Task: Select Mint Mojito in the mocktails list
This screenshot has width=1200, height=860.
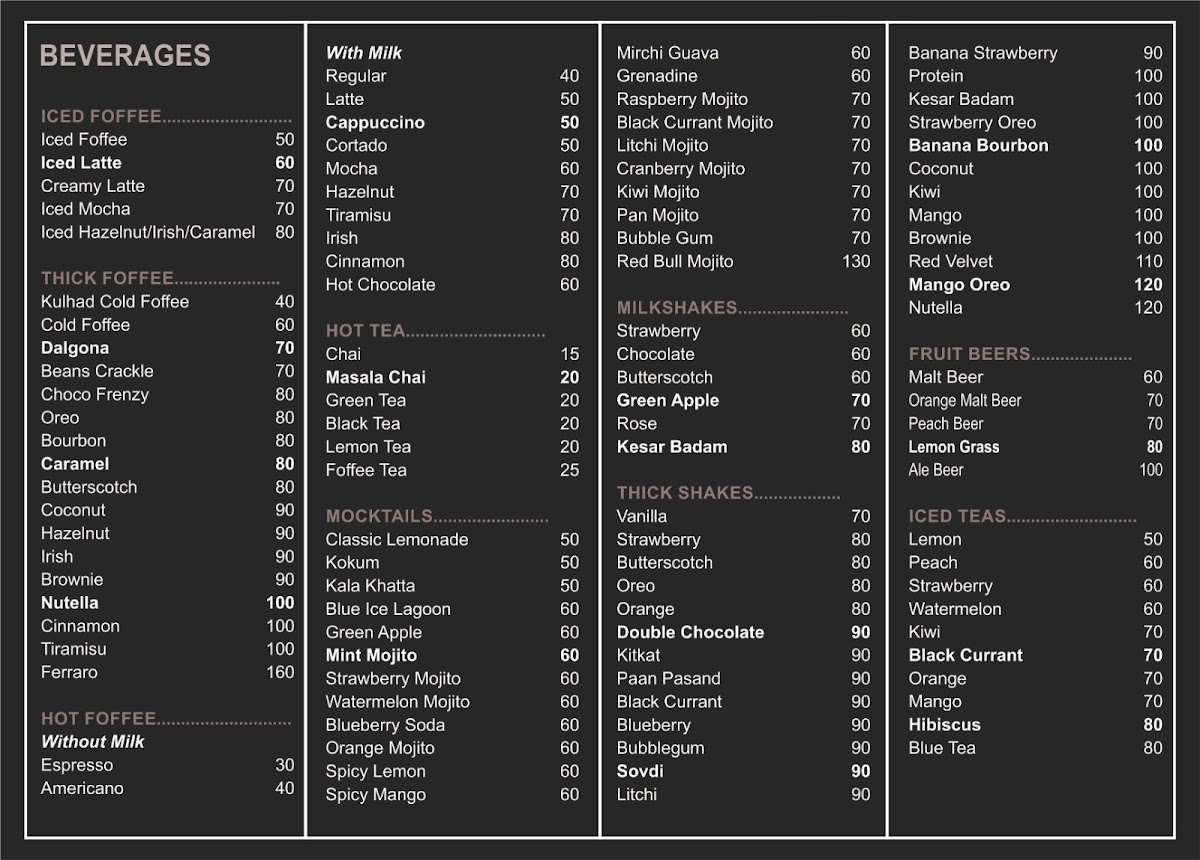Action: tap(371, 655)
